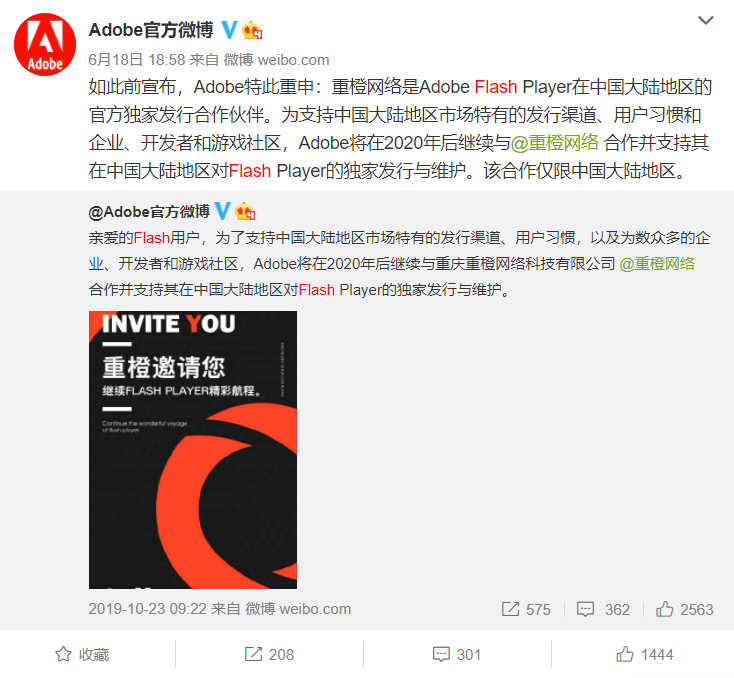734x678 pixels.
Task: Click the repost icon showing 575
Action: (526, 609)
